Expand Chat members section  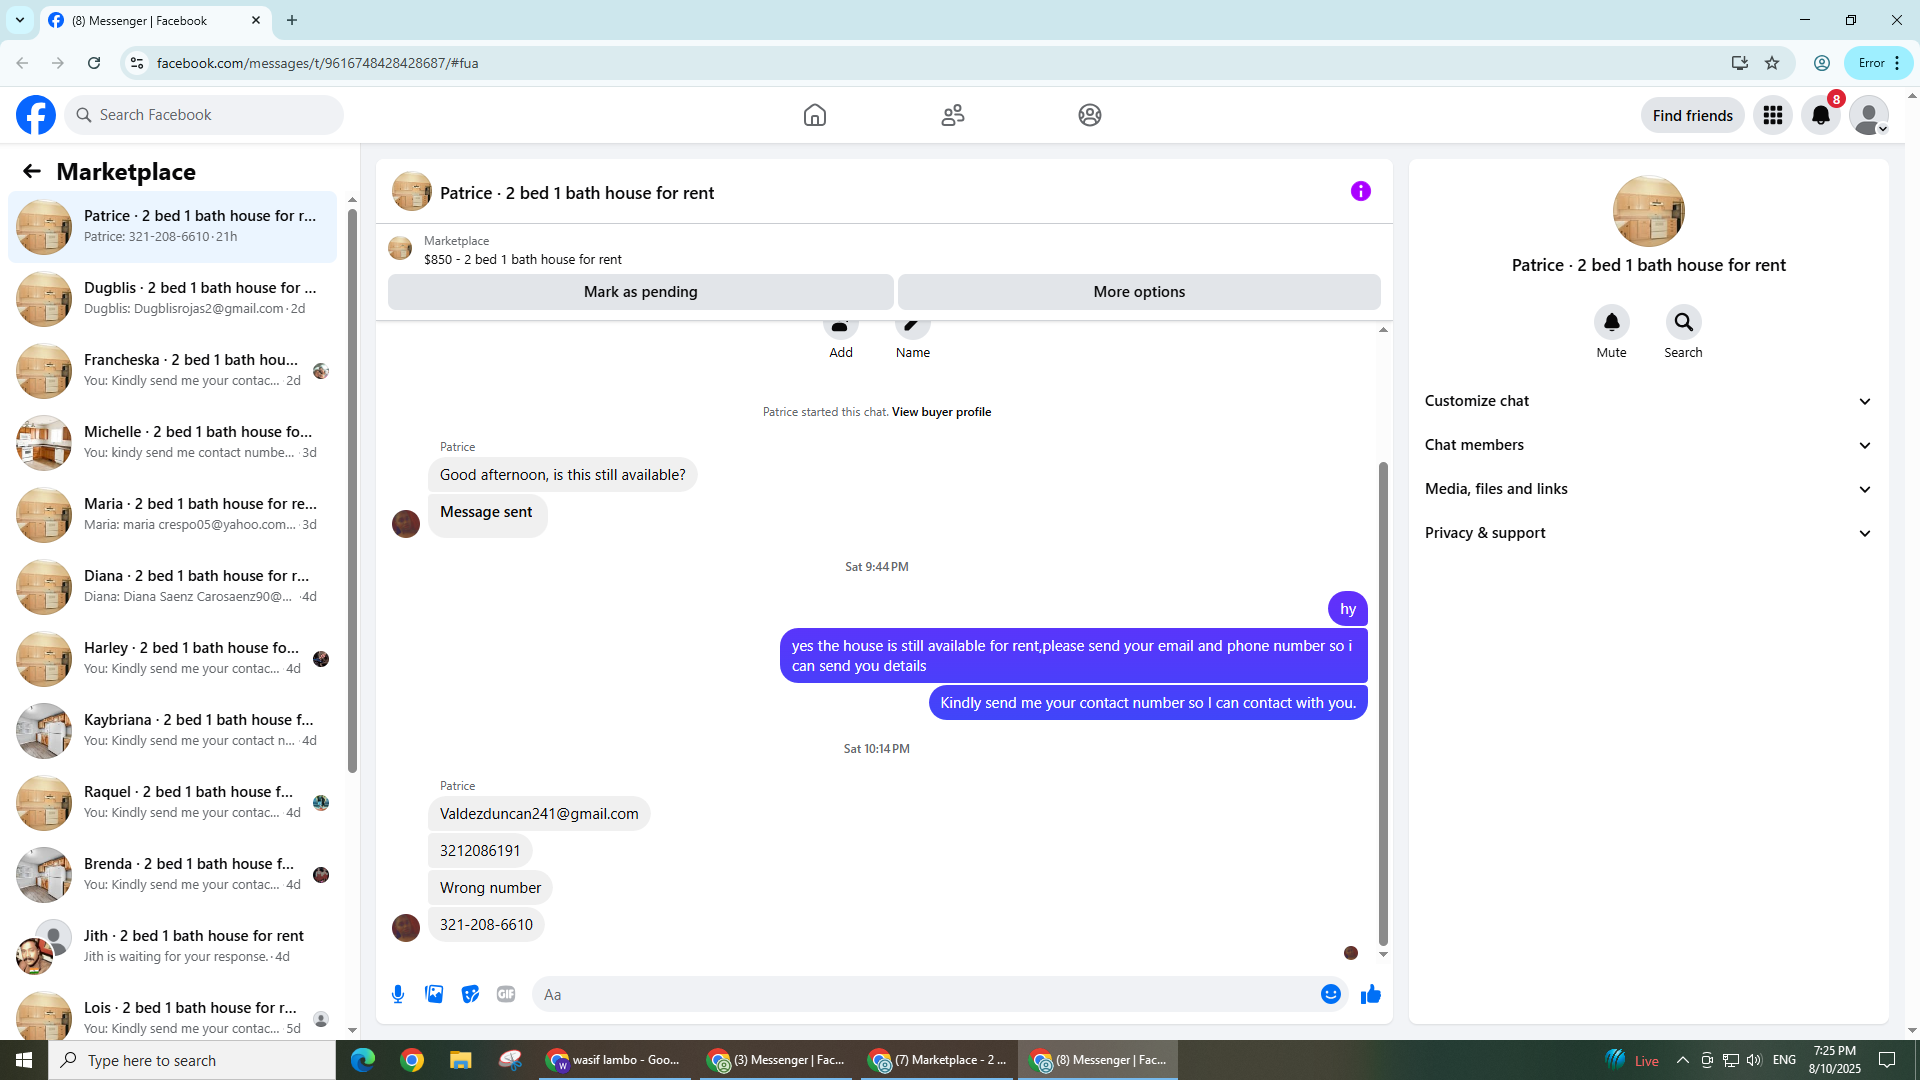click(1648, 445)
